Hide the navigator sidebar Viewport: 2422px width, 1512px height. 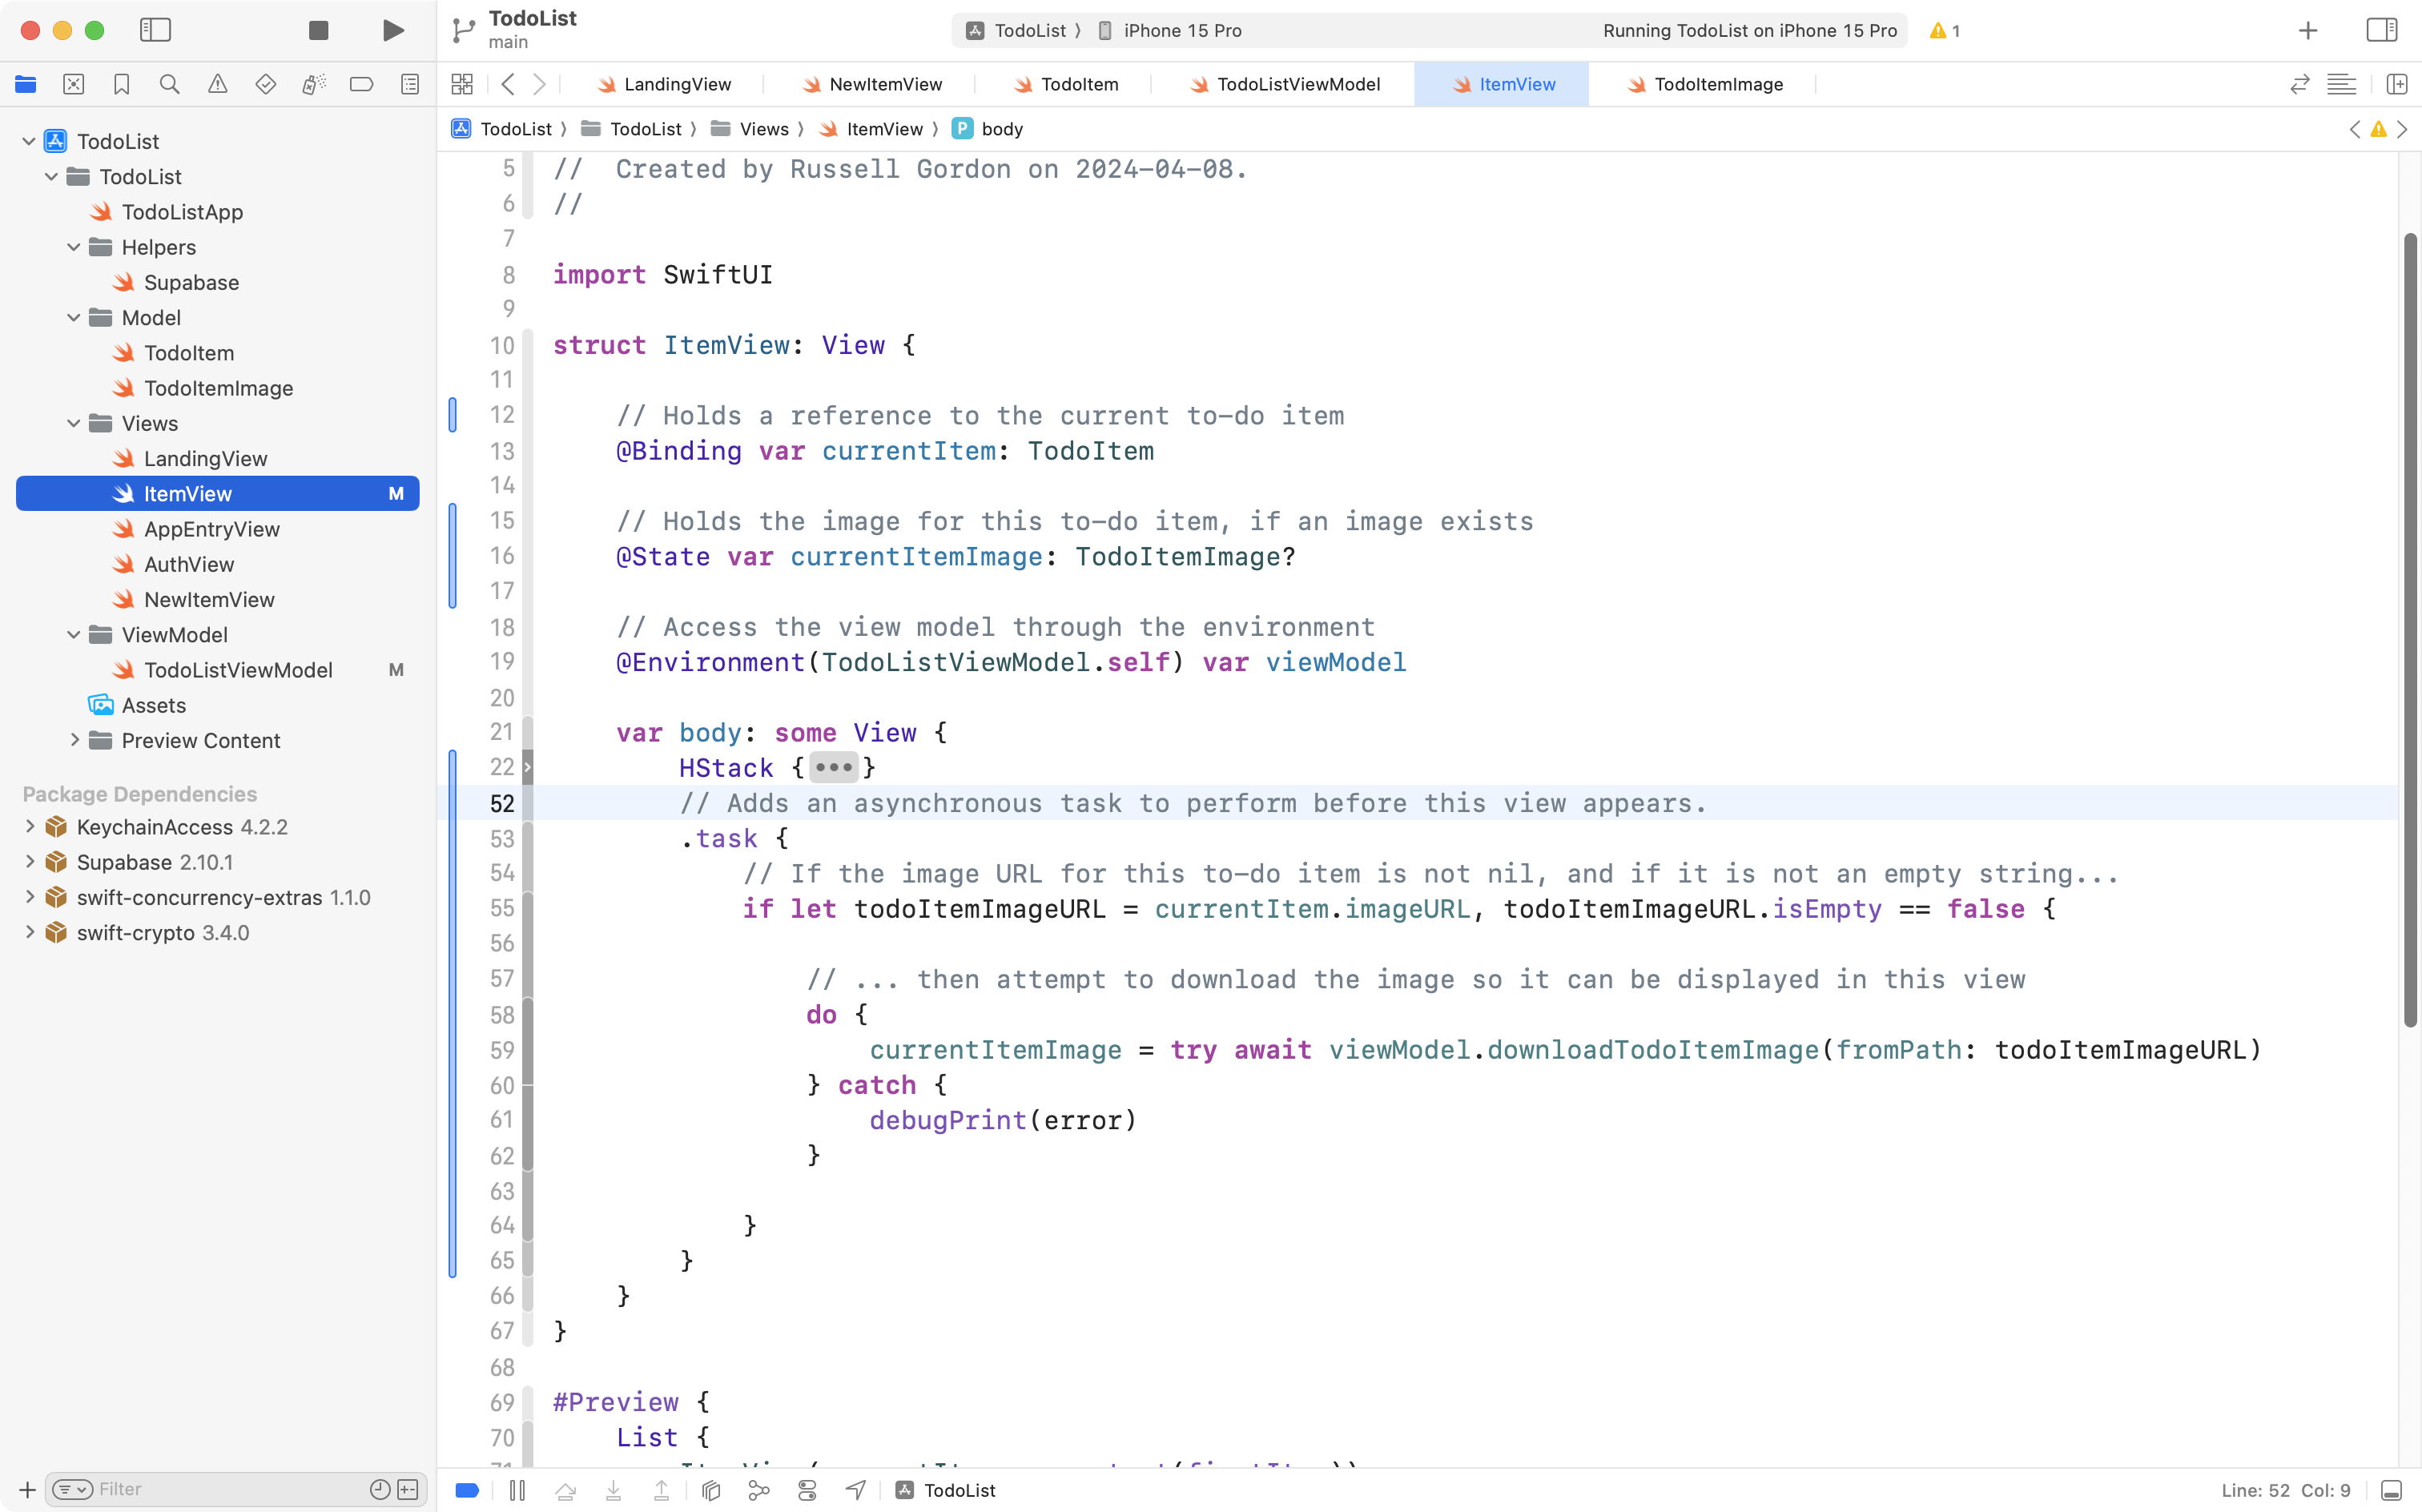click(156, 30)
